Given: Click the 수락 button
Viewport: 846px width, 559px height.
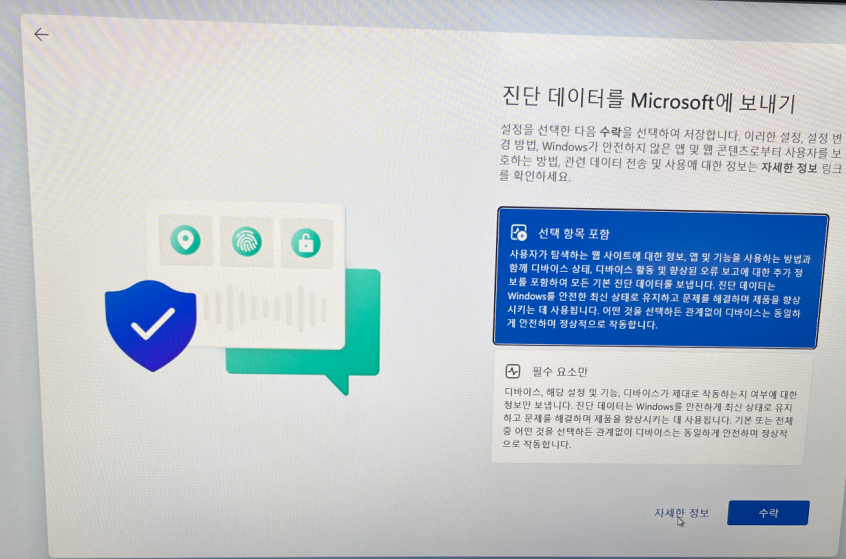Looking at the screenshot, I should coord(768,513).
